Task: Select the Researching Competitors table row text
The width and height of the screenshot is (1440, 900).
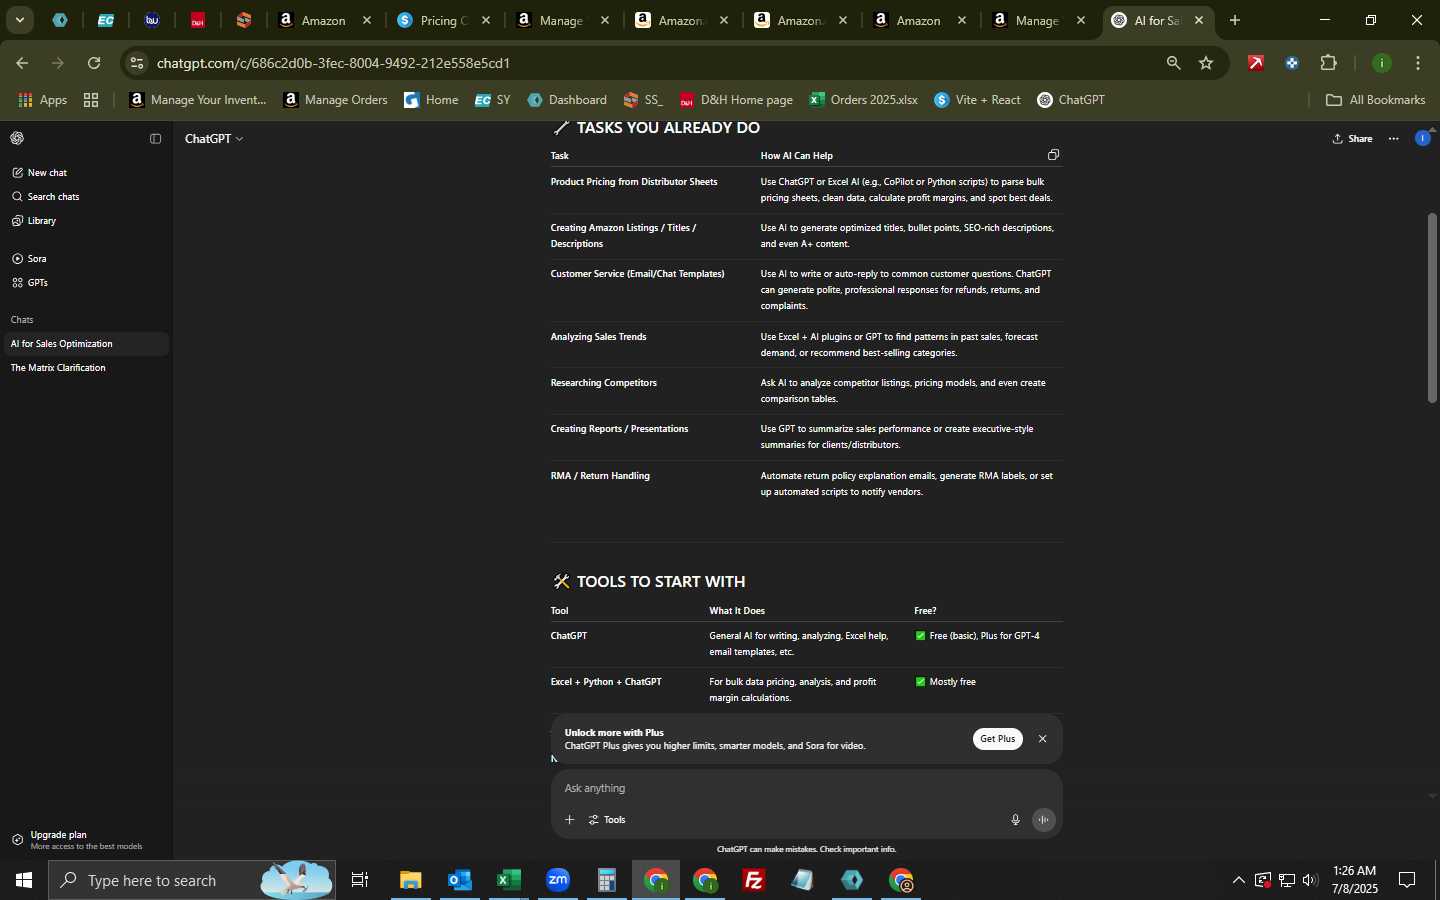Action: (x=604, y=383)
